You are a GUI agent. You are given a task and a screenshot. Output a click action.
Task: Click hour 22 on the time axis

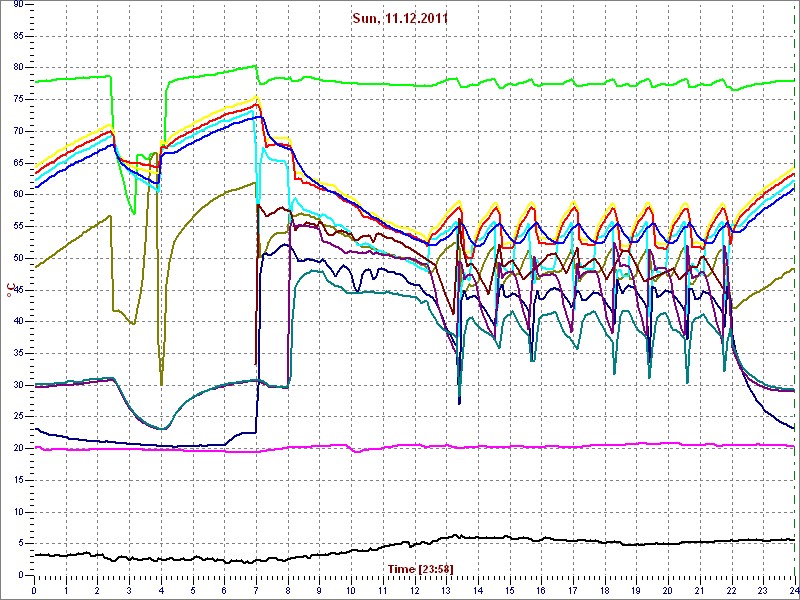click(732, 590)
